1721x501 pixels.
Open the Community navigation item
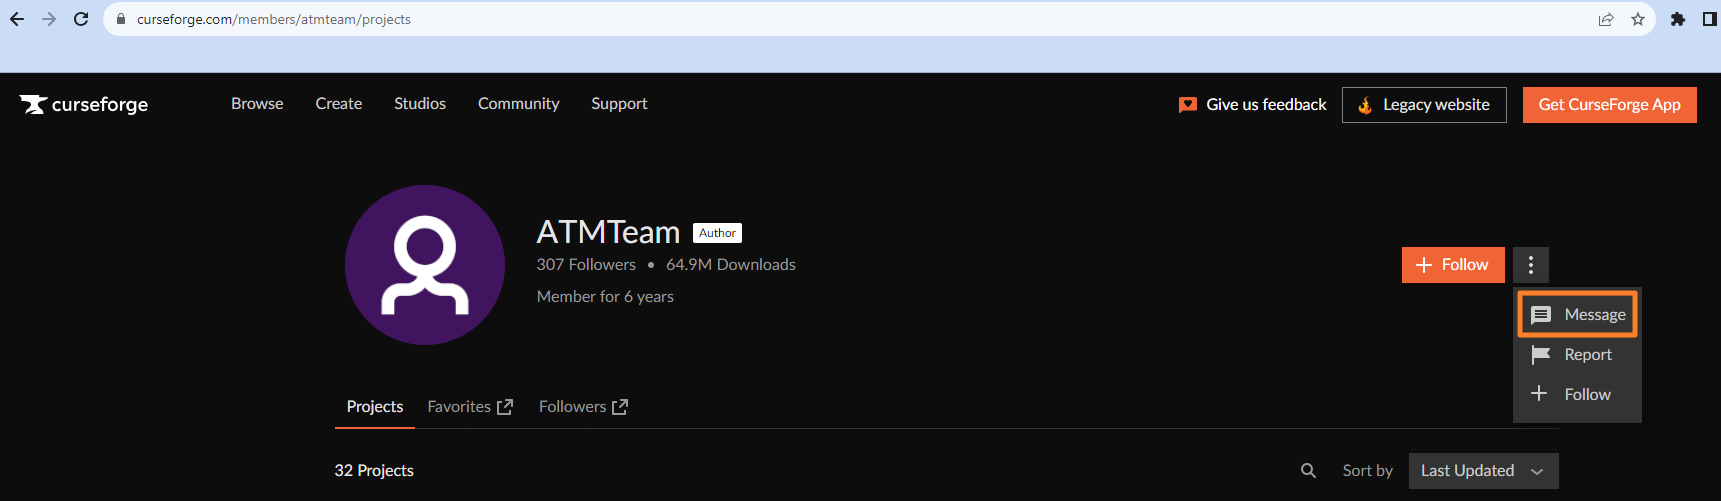coord(519,104)
